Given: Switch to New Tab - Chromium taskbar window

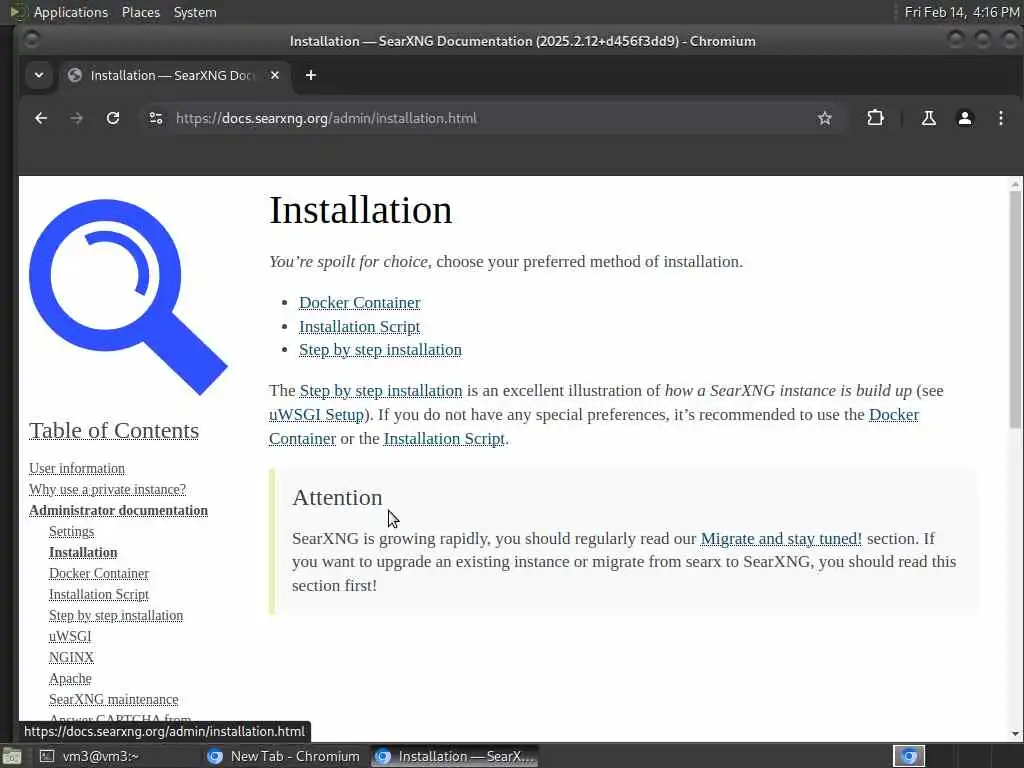Looking at the screenshot, I should click(283, 756).
